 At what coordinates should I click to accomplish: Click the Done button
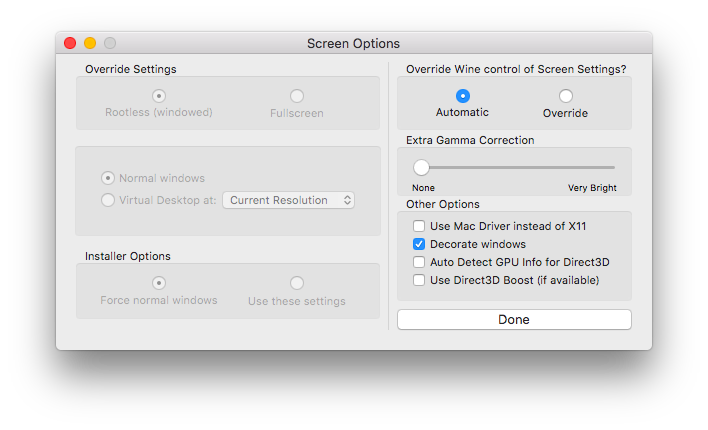click(x=514, y=319)
